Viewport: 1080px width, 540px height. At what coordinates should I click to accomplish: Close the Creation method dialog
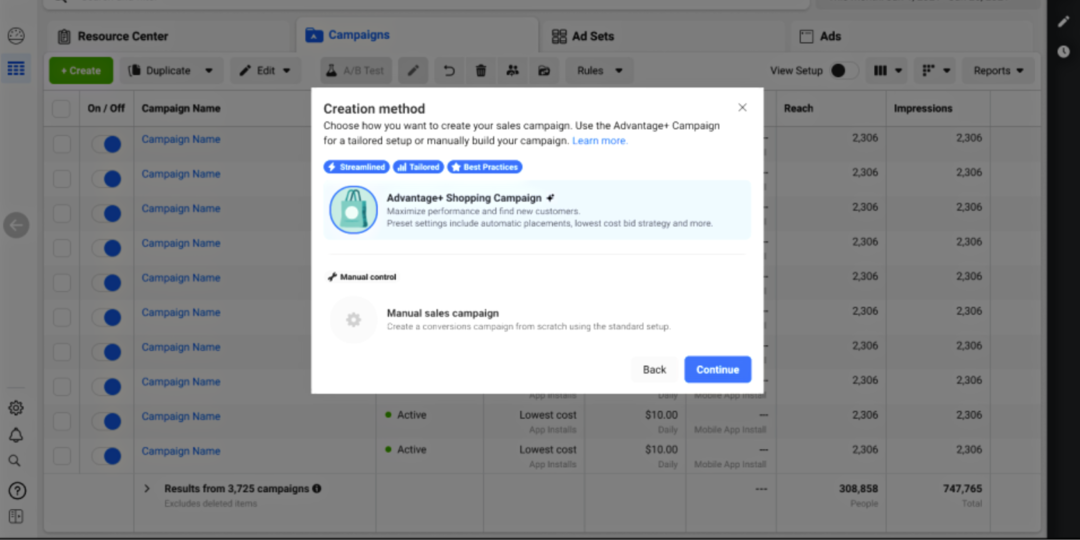tap(742, 107)
